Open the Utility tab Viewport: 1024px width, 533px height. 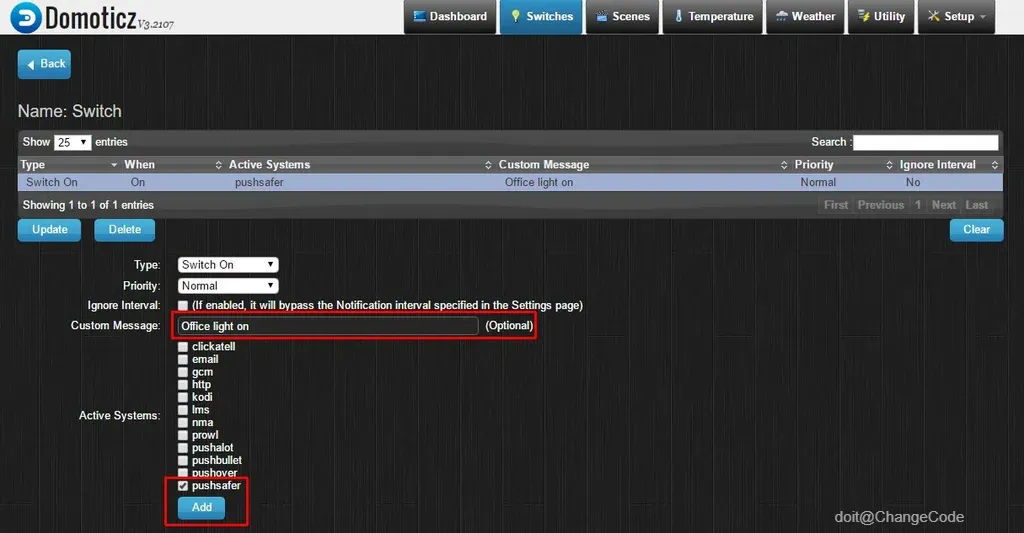pyautogui.click(x=881, y=16)
